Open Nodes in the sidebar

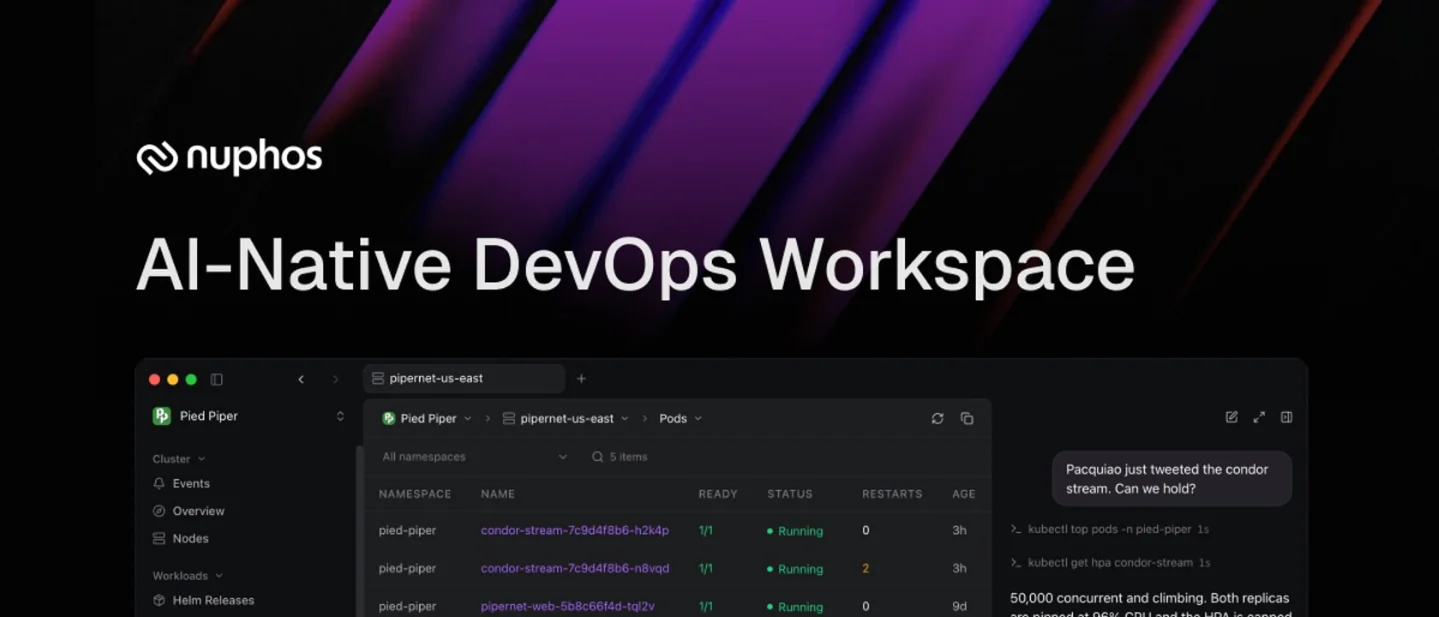[x=190, y=539]
